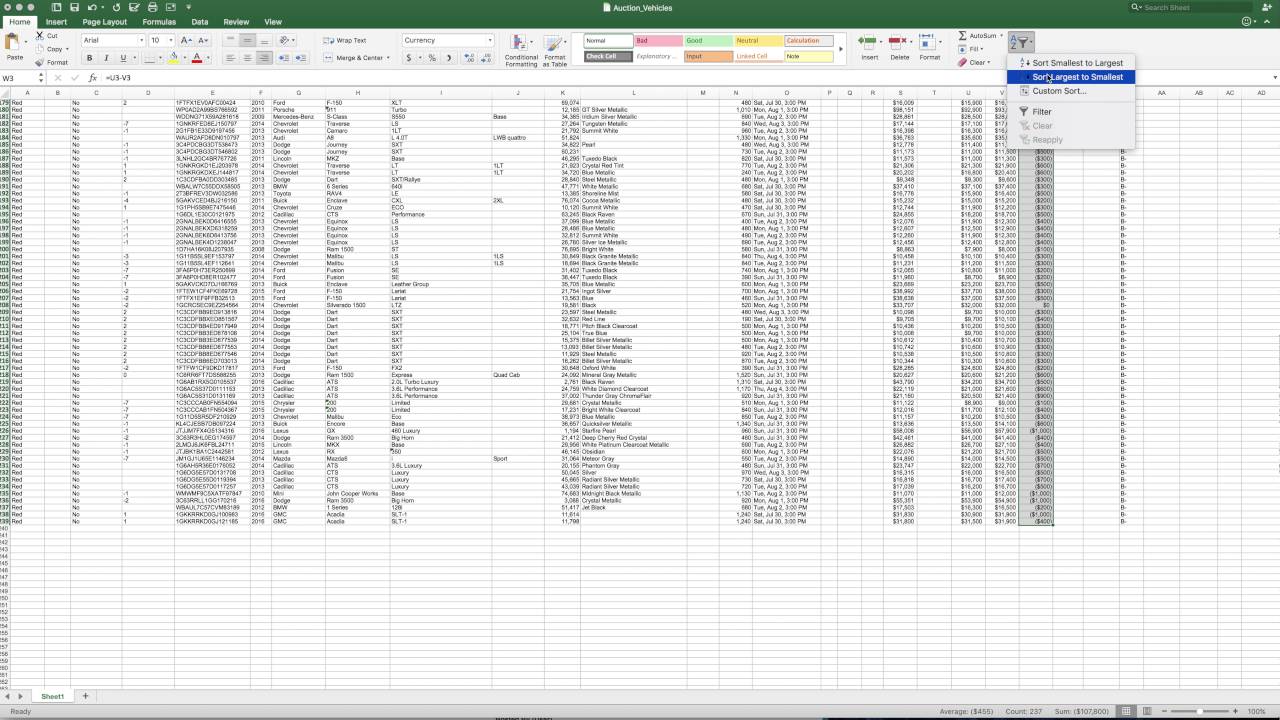Screen dimensions: 1280x720
Task: Click the Format cells icon
Action: click(930, 42)
